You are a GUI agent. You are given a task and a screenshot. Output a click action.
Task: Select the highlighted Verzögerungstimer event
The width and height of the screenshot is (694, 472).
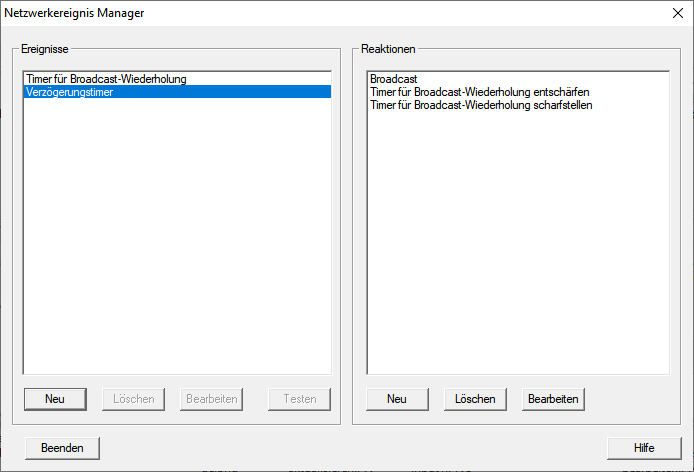click(70, 92)
